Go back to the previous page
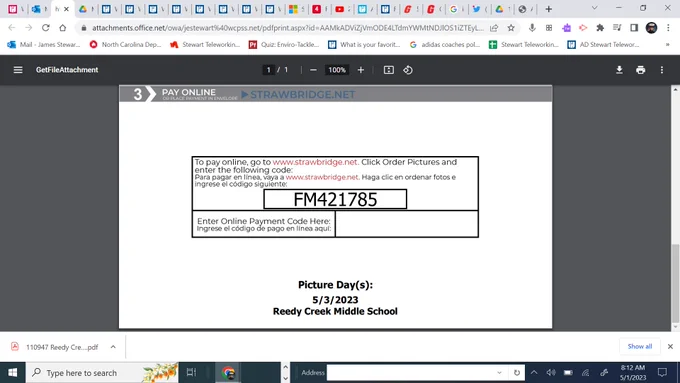680x383 pixels. (x=12, y=28)
